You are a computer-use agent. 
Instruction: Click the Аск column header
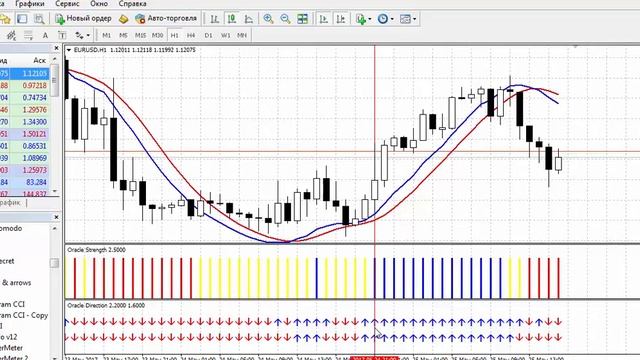pos(39,60)
